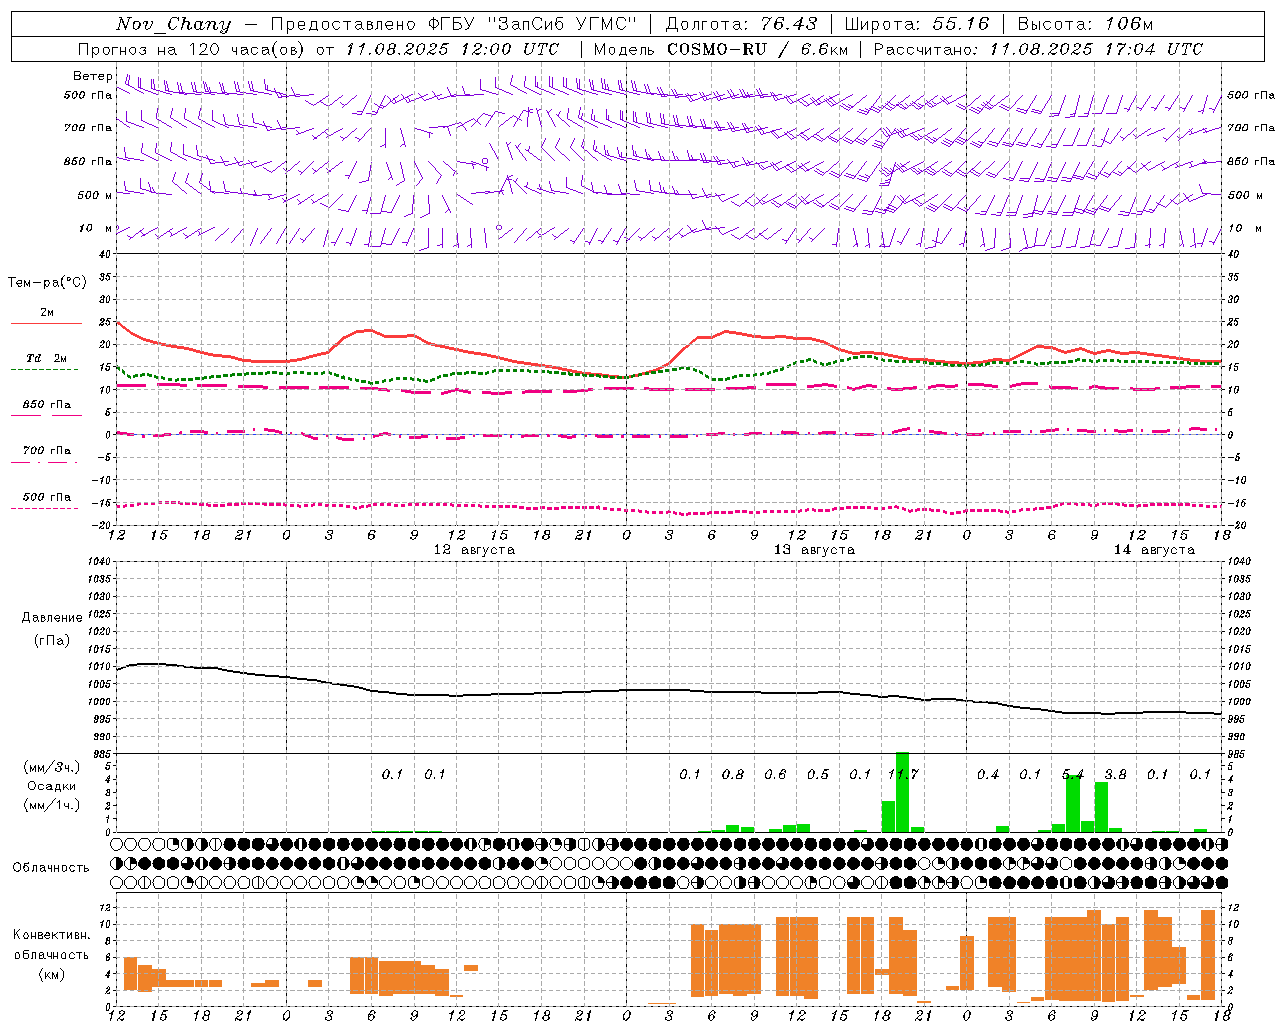Screen dimensions: 1280x1024
Task: Click the Широта: 55.16 latitude value
Action: pyautogui.click(x=916, y=24)
